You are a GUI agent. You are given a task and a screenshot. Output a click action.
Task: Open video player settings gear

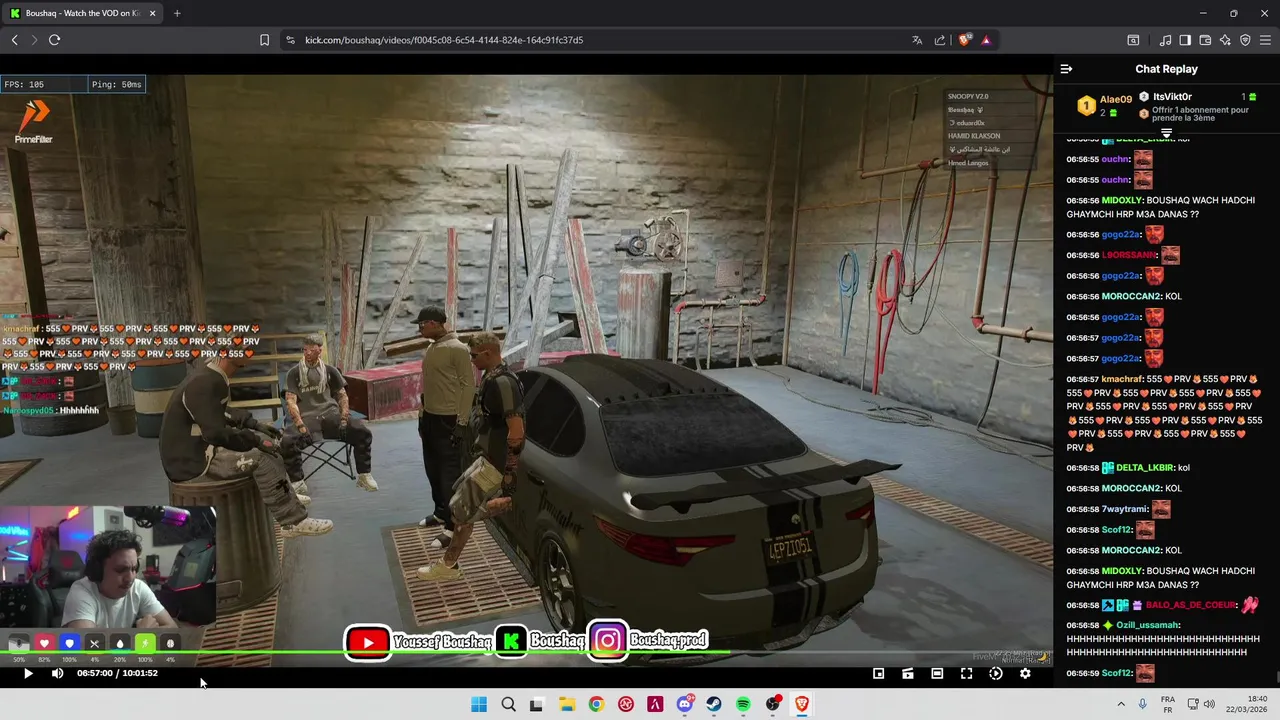[1025, 674]
